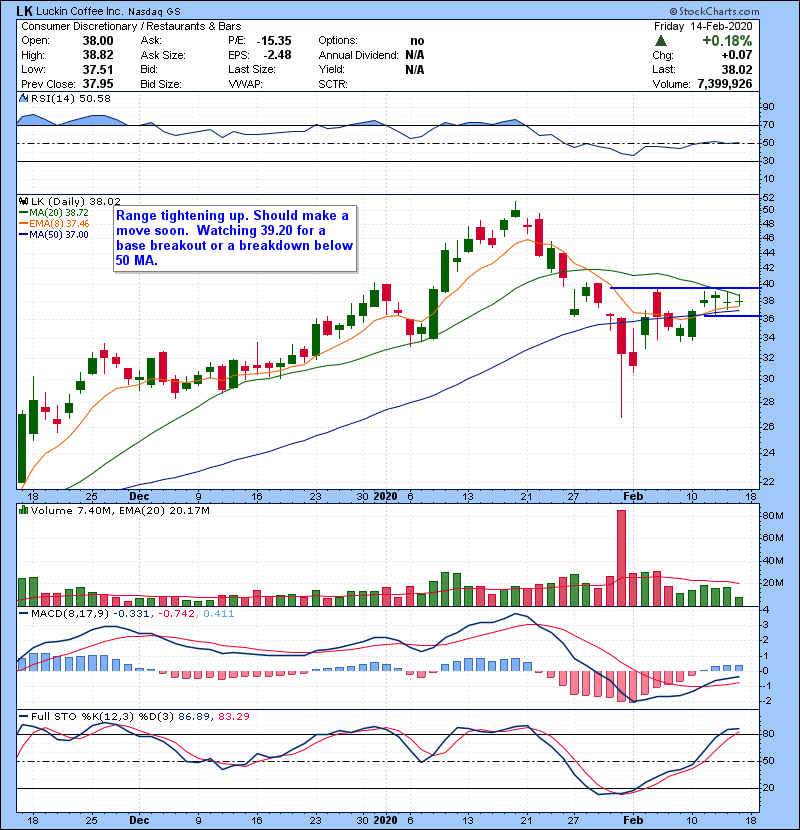800x830 pixels.
Task: Click the EPS value -2.48
Action: 277,55
